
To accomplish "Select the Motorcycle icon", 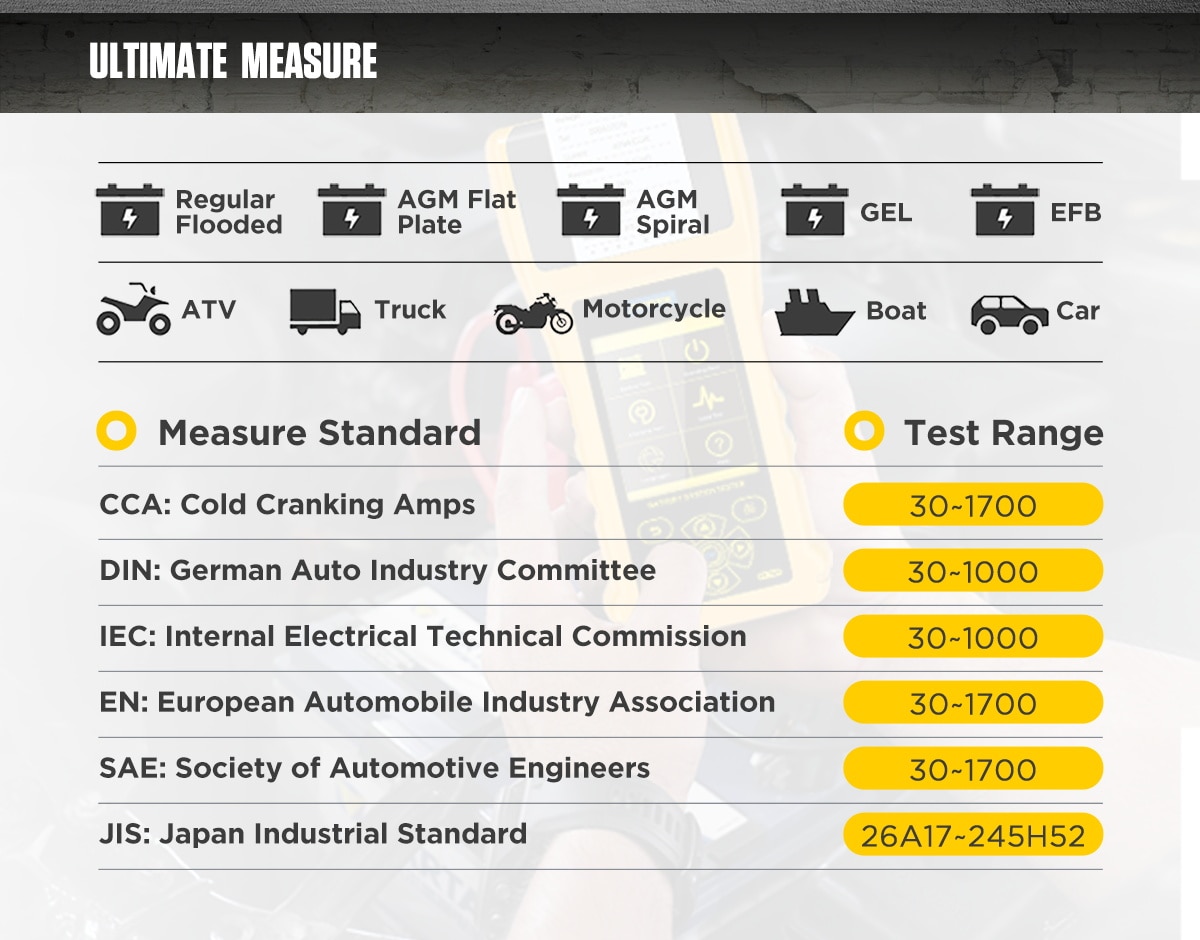I will pos(534,314).
